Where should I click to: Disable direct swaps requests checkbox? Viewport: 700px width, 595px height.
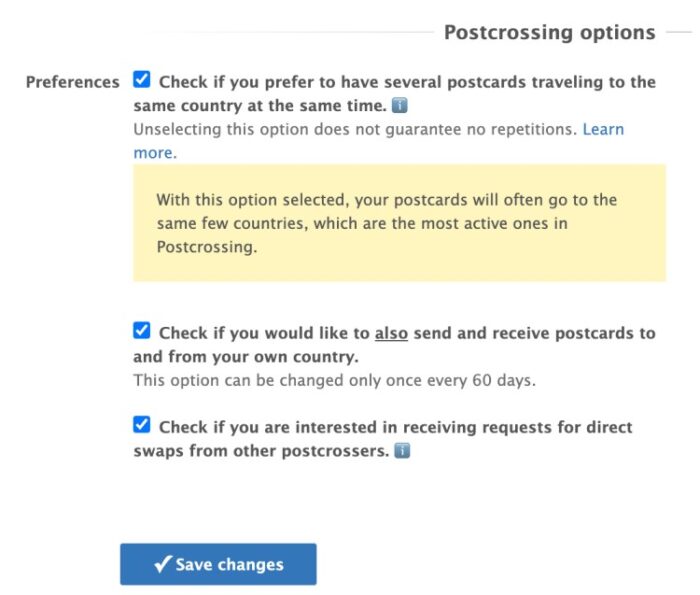click(x=142, y=424)
